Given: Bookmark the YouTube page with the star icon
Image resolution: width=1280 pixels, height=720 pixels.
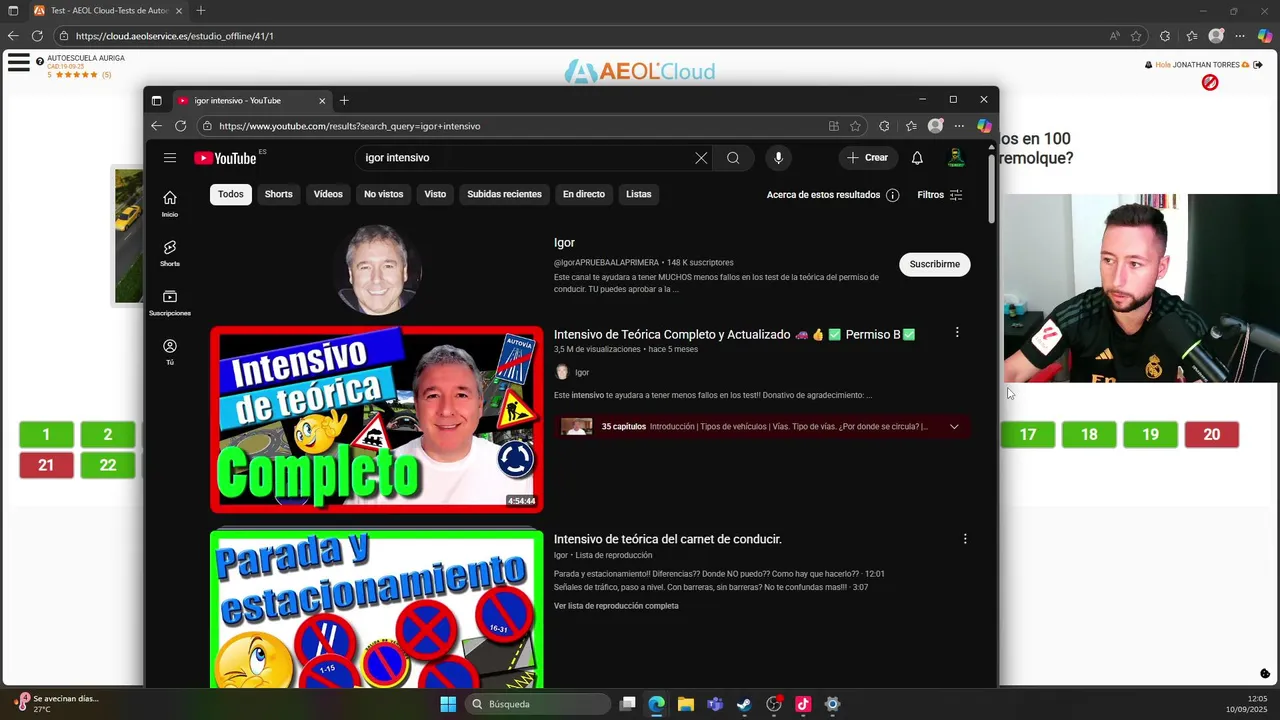Looking at the screenshot, I should [855, 126].
